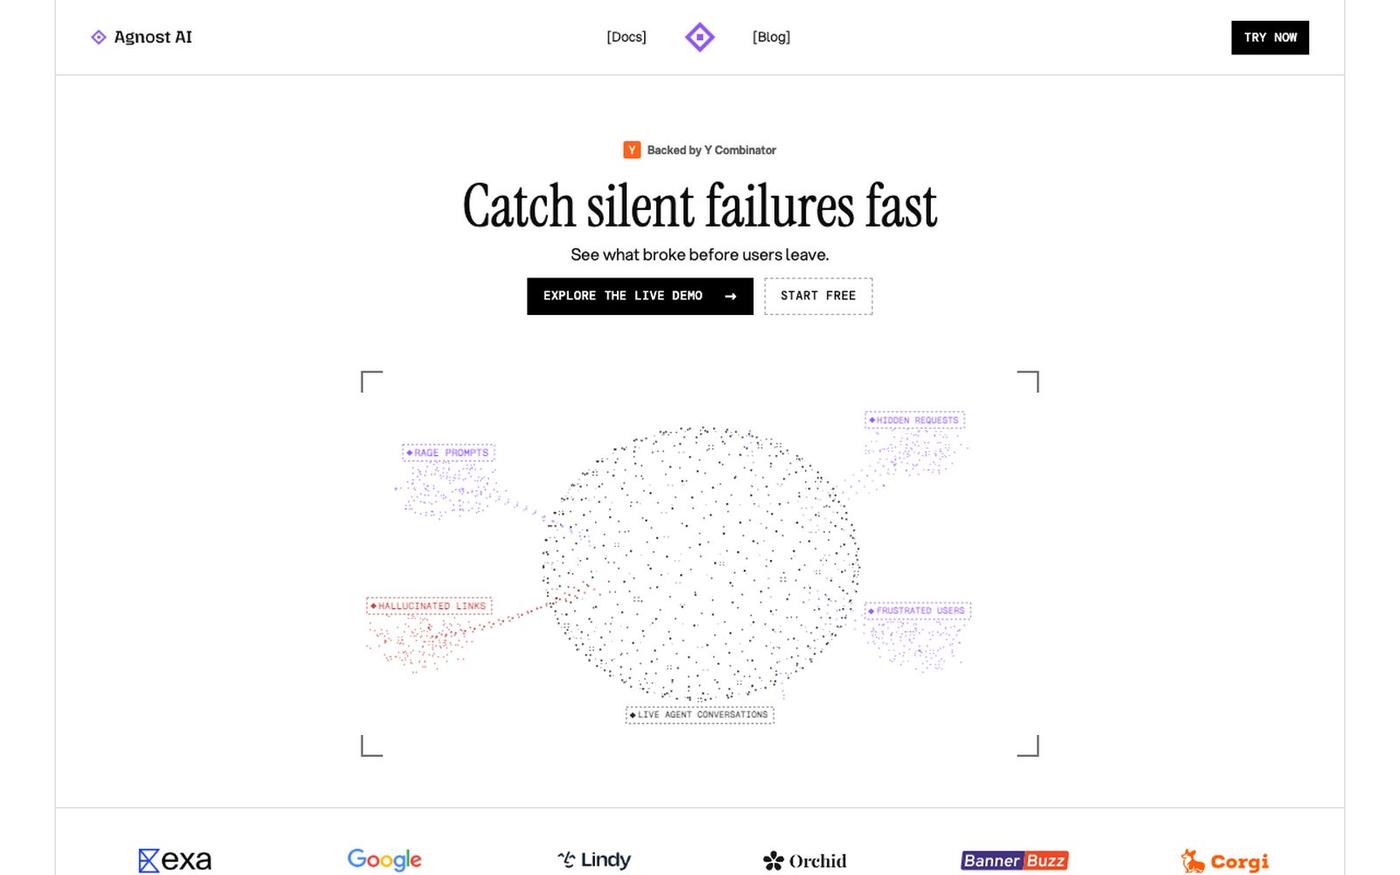
Task: Select the Hallucinated Links label
Action: (x=429, y=606)
